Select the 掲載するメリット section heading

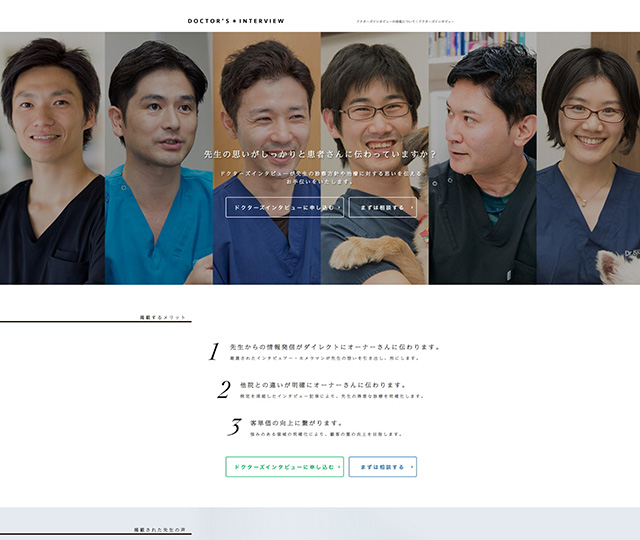[x=162, y=317]
